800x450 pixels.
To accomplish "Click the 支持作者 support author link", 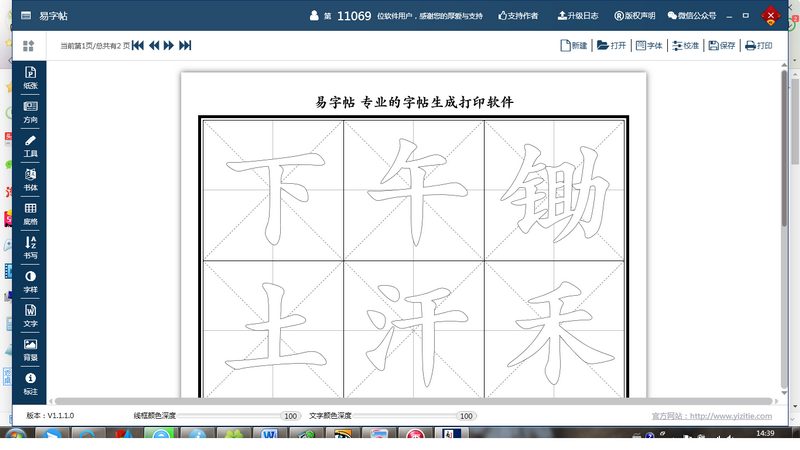I will click(x=518, y=16).
